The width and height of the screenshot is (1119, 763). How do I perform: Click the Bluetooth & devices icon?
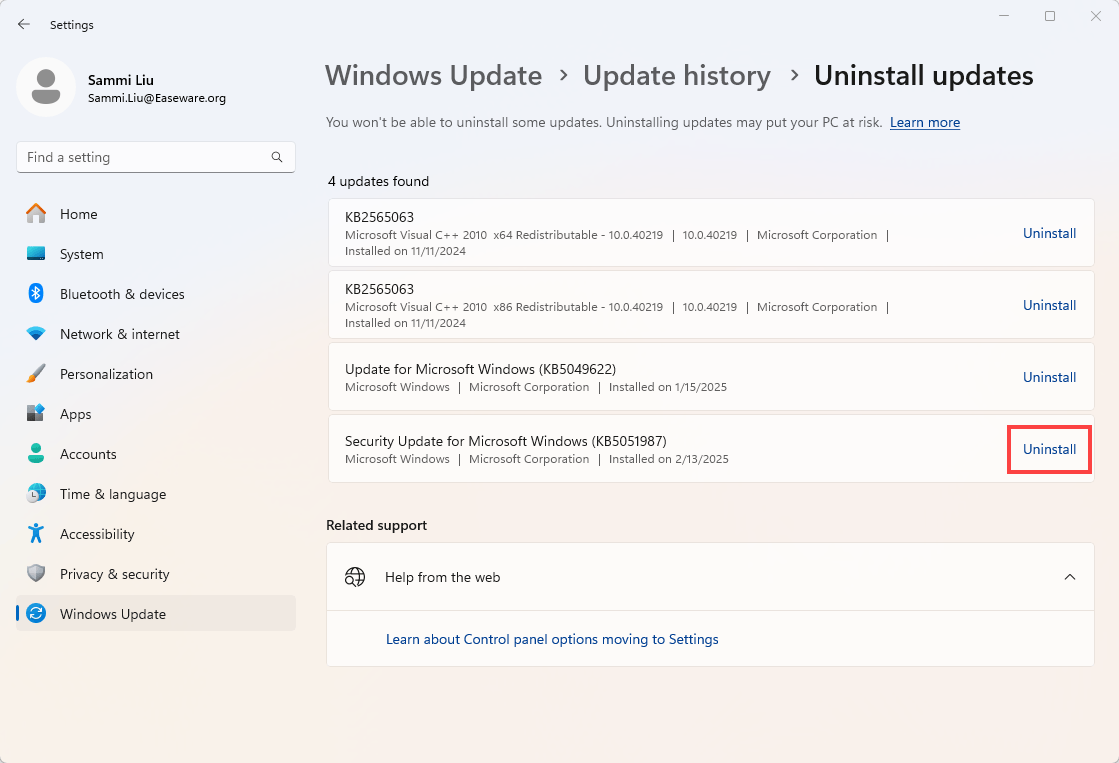[x=36, y=294]
